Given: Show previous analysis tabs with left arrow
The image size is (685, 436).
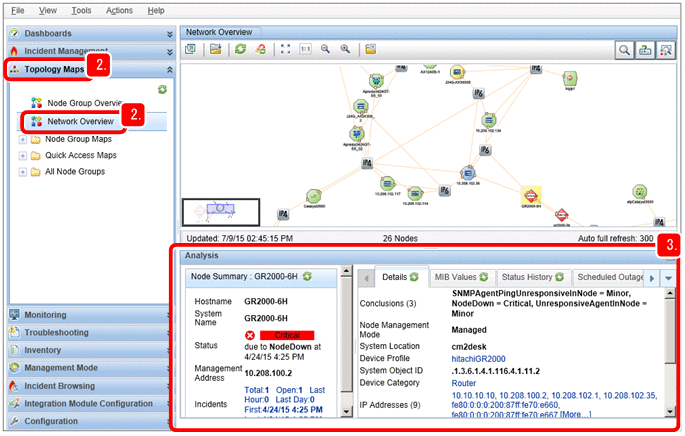Looking at the screenshot, I should (x=367, y=278).
